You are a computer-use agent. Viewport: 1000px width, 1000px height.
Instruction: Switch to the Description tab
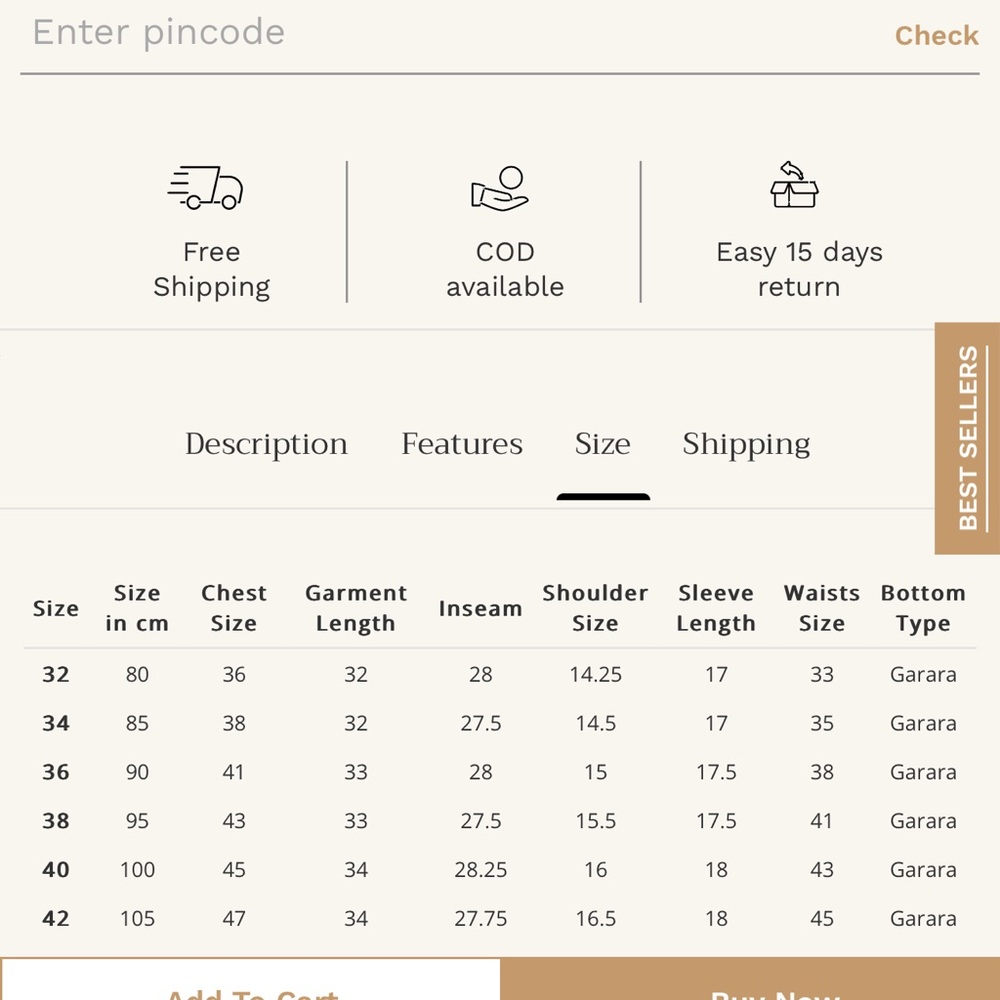pyautogui.click(x=267, y=445)
